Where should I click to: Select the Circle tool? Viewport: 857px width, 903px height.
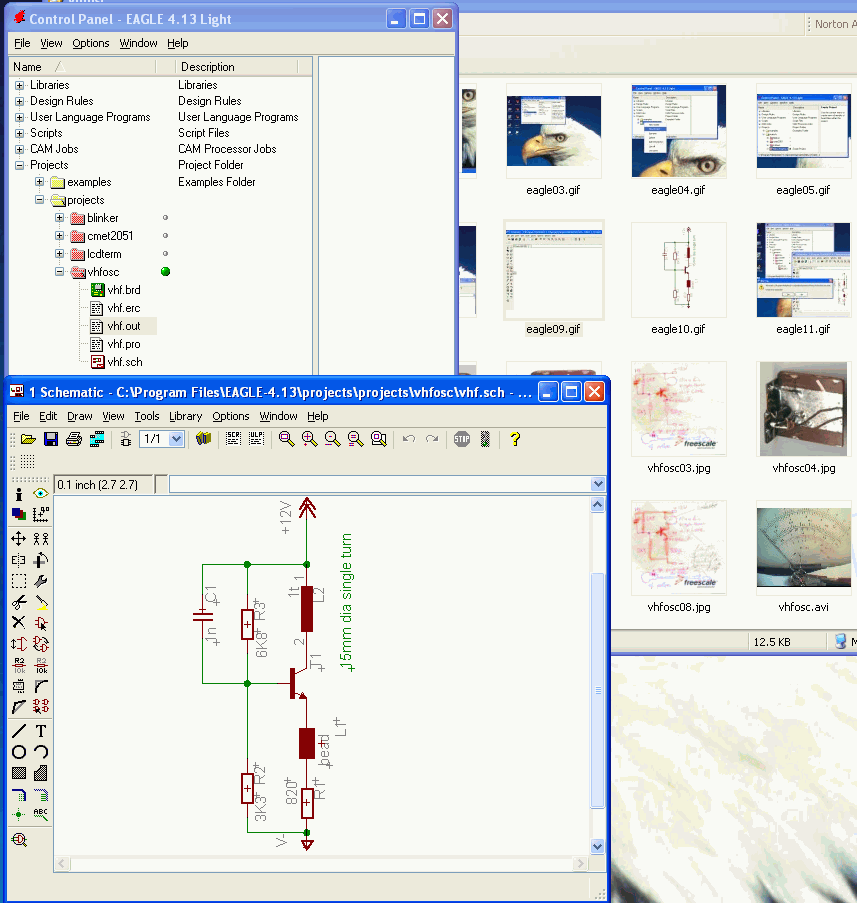[x=18, y=752]
